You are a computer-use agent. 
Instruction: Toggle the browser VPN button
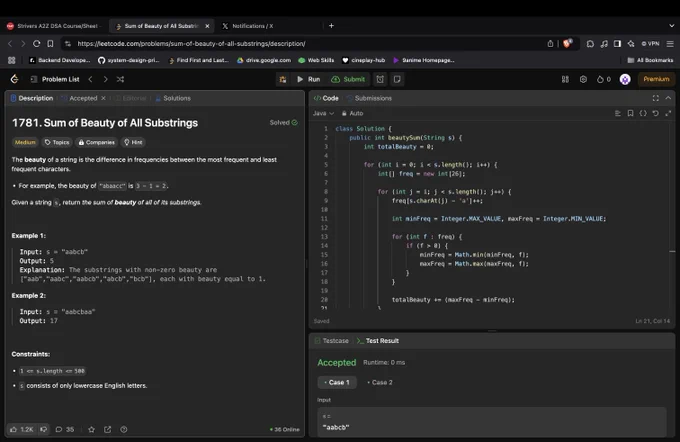(x=650, y=44)
